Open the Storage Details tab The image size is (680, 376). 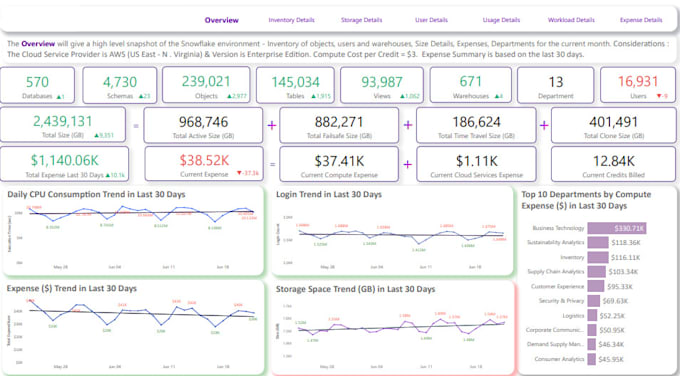[x=361, y=20]
